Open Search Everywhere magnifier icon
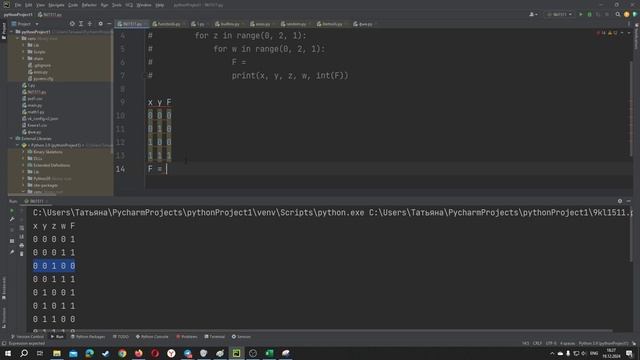Viewport: 640px width, 360px height. pos(618,14)
